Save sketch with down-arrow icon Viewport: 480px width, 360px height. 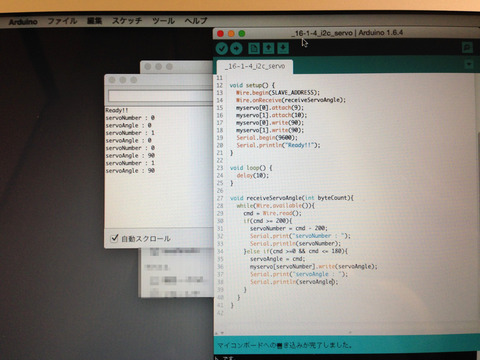[x=283, y=48]
